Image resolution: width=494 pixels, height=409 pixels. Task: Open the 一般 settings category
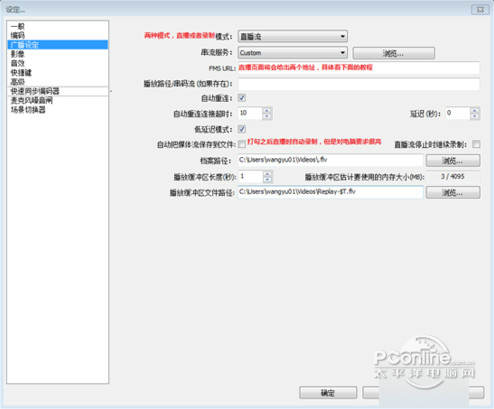[x=57, y=26]
